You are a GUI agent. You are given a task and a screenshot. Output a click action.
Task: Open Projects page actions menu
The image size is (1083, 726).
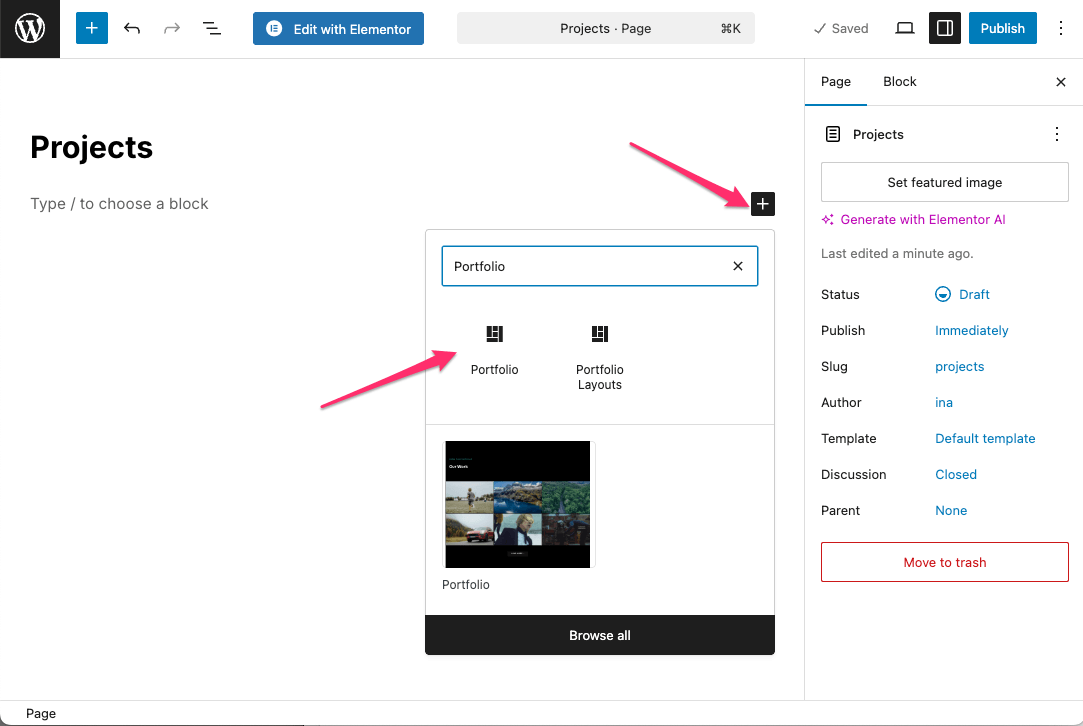(x=1057, y=134)
